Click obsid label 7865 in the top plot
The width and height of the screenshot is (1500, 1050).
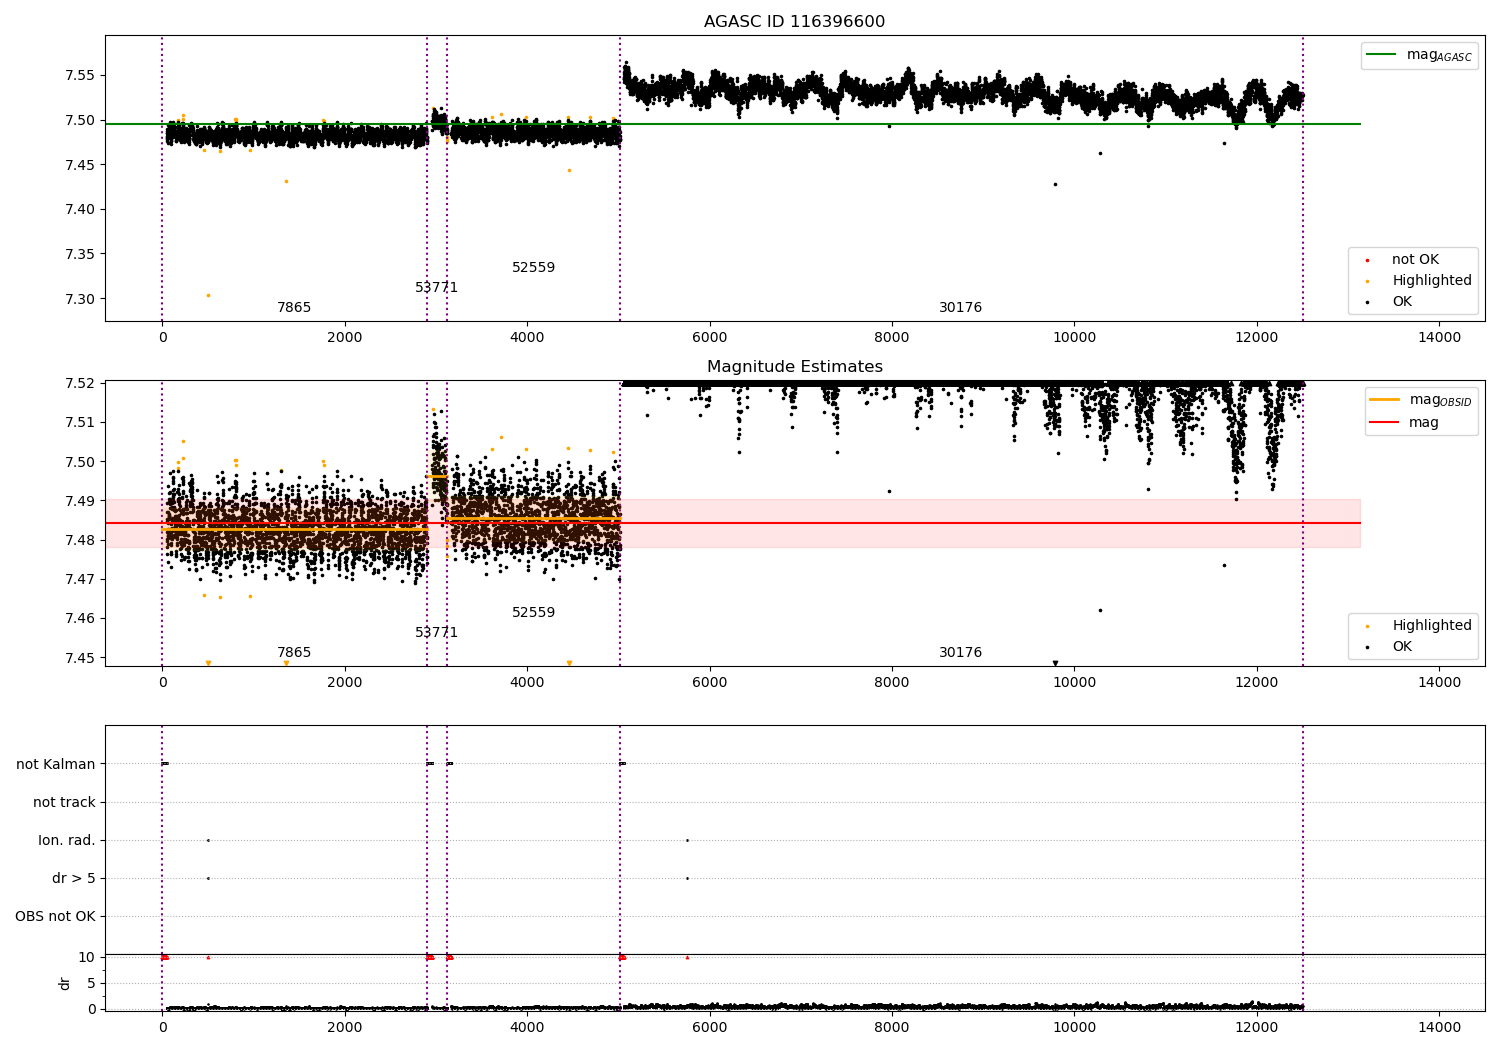pos(294,308)
